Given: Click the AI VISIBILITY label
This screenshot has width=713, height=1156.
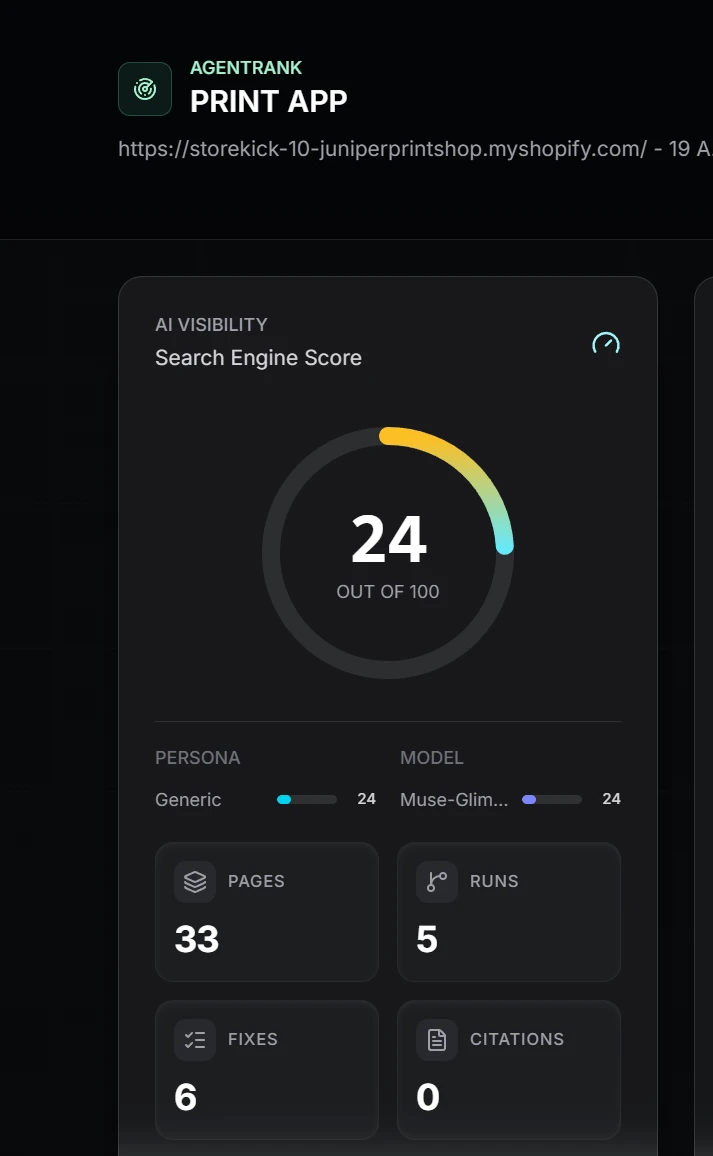Looking at the screenshot, I should (x=211, y=324).
